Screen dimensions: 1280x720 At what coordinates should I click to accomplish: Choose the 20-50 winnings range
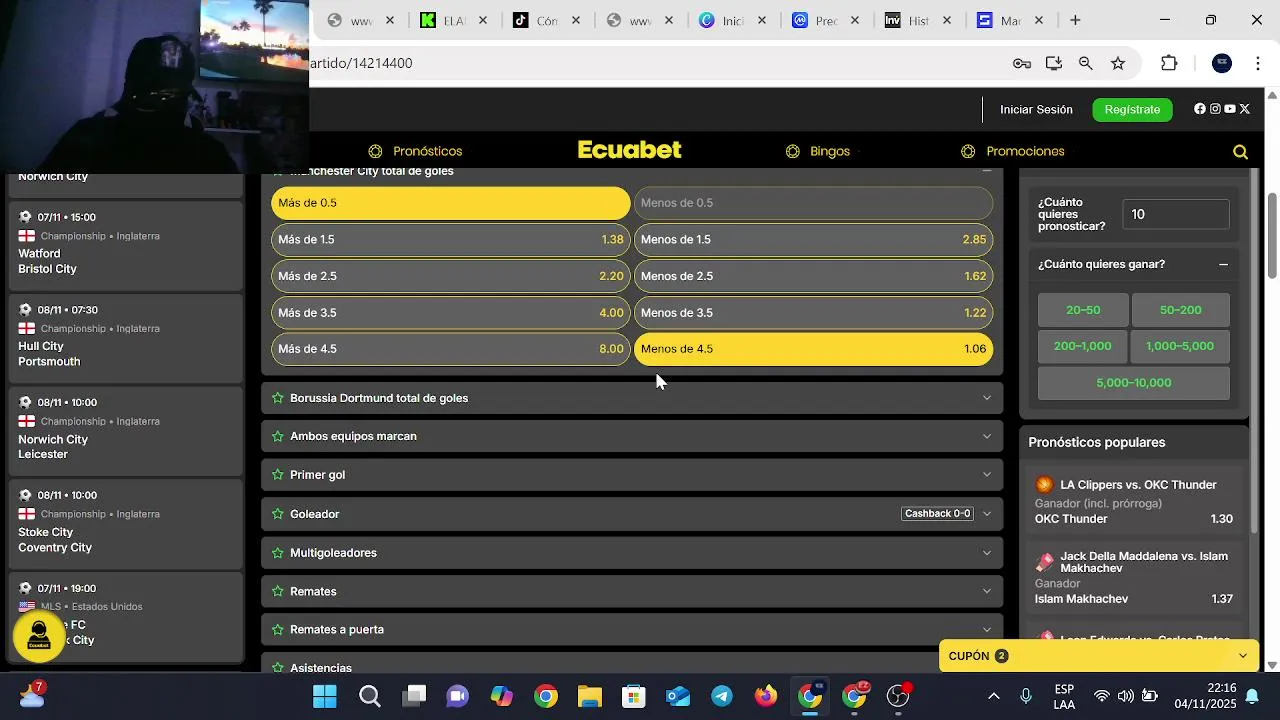click(1083, 310)
